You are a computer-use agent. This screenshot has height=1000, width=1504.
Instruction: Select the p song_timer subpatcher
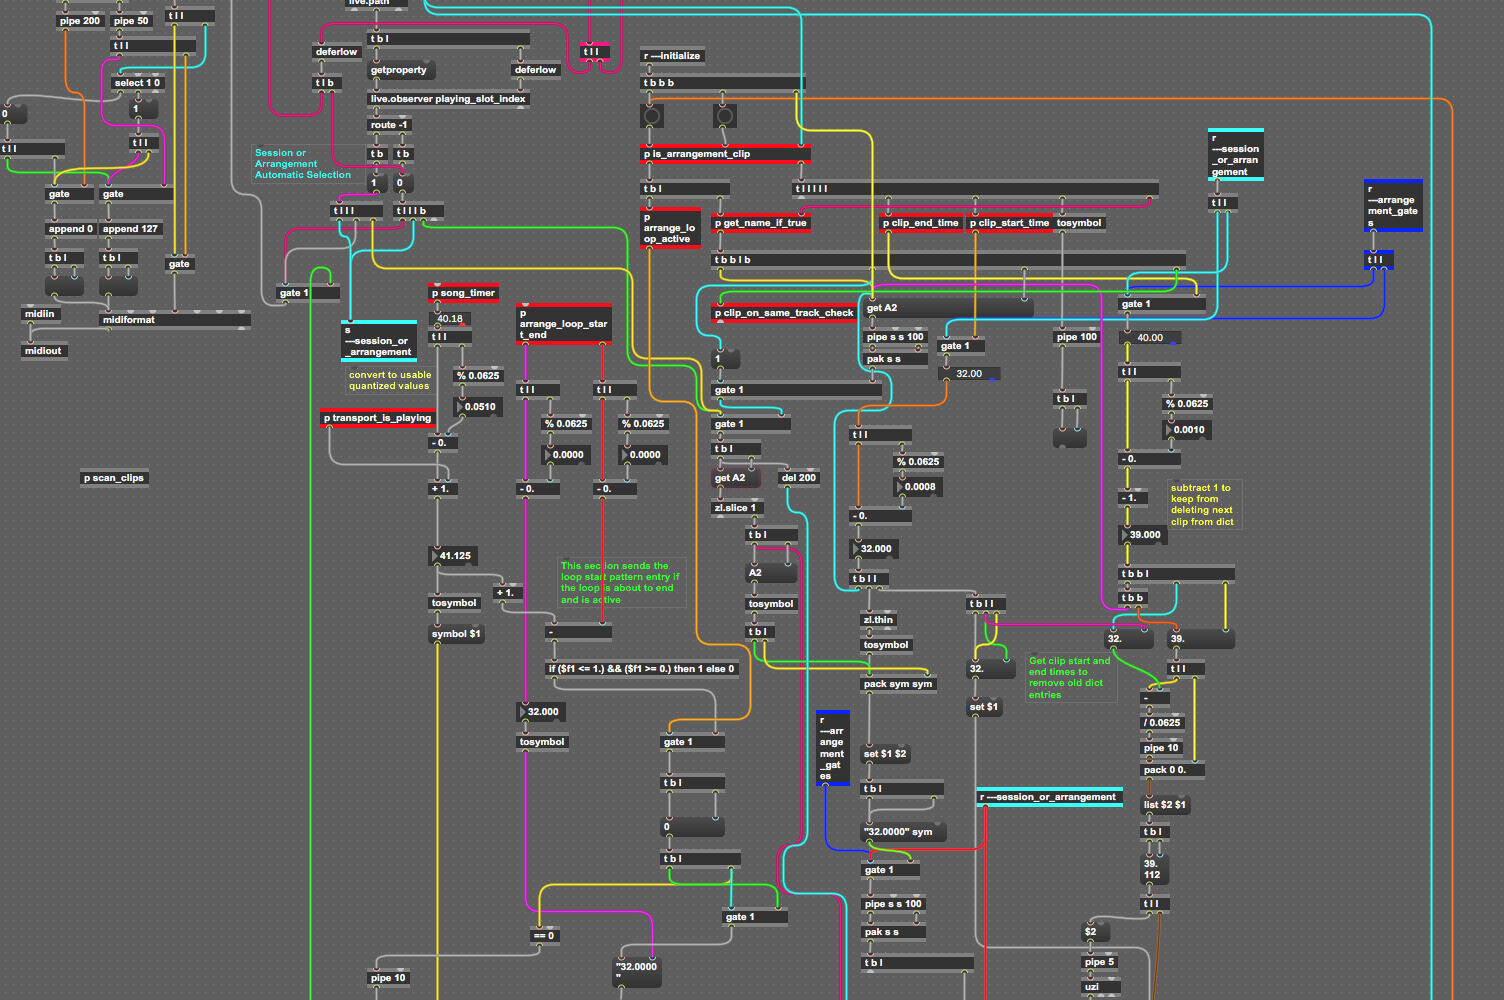463,293
